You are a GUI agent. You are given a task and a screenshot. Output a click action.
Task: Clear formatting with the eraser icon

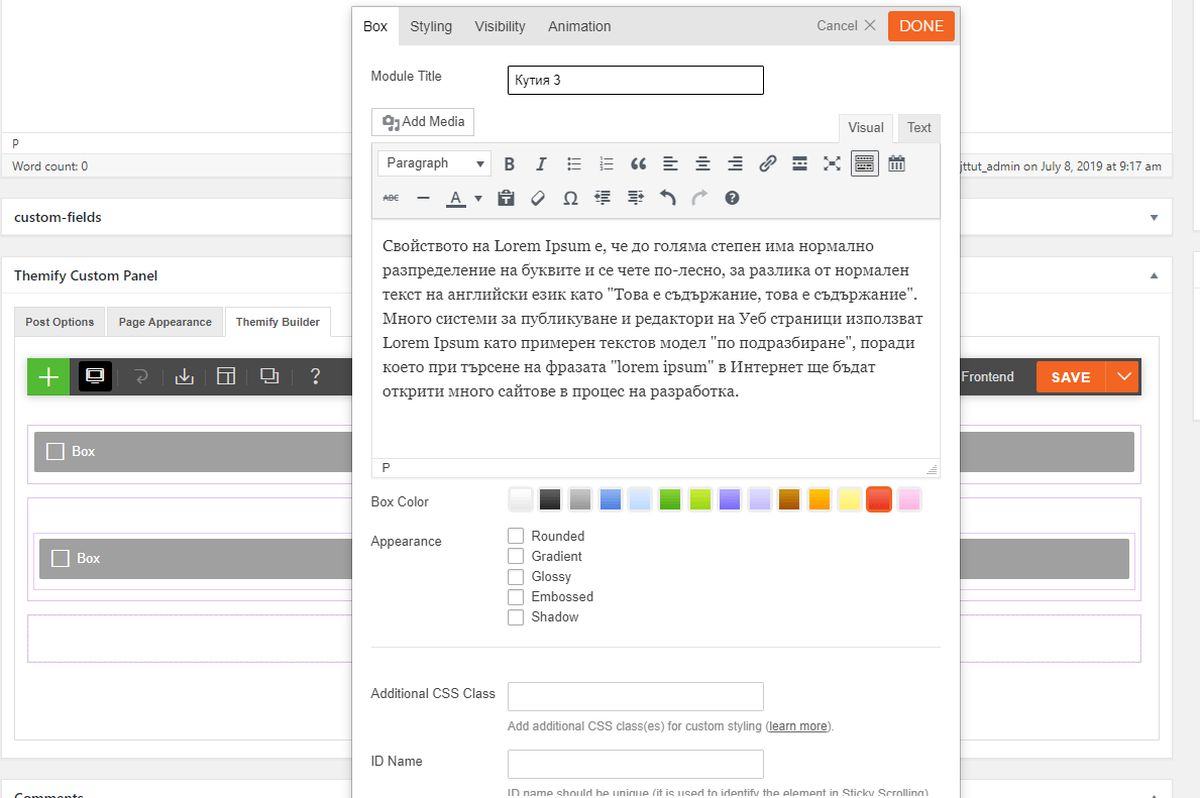click(538, 198)
